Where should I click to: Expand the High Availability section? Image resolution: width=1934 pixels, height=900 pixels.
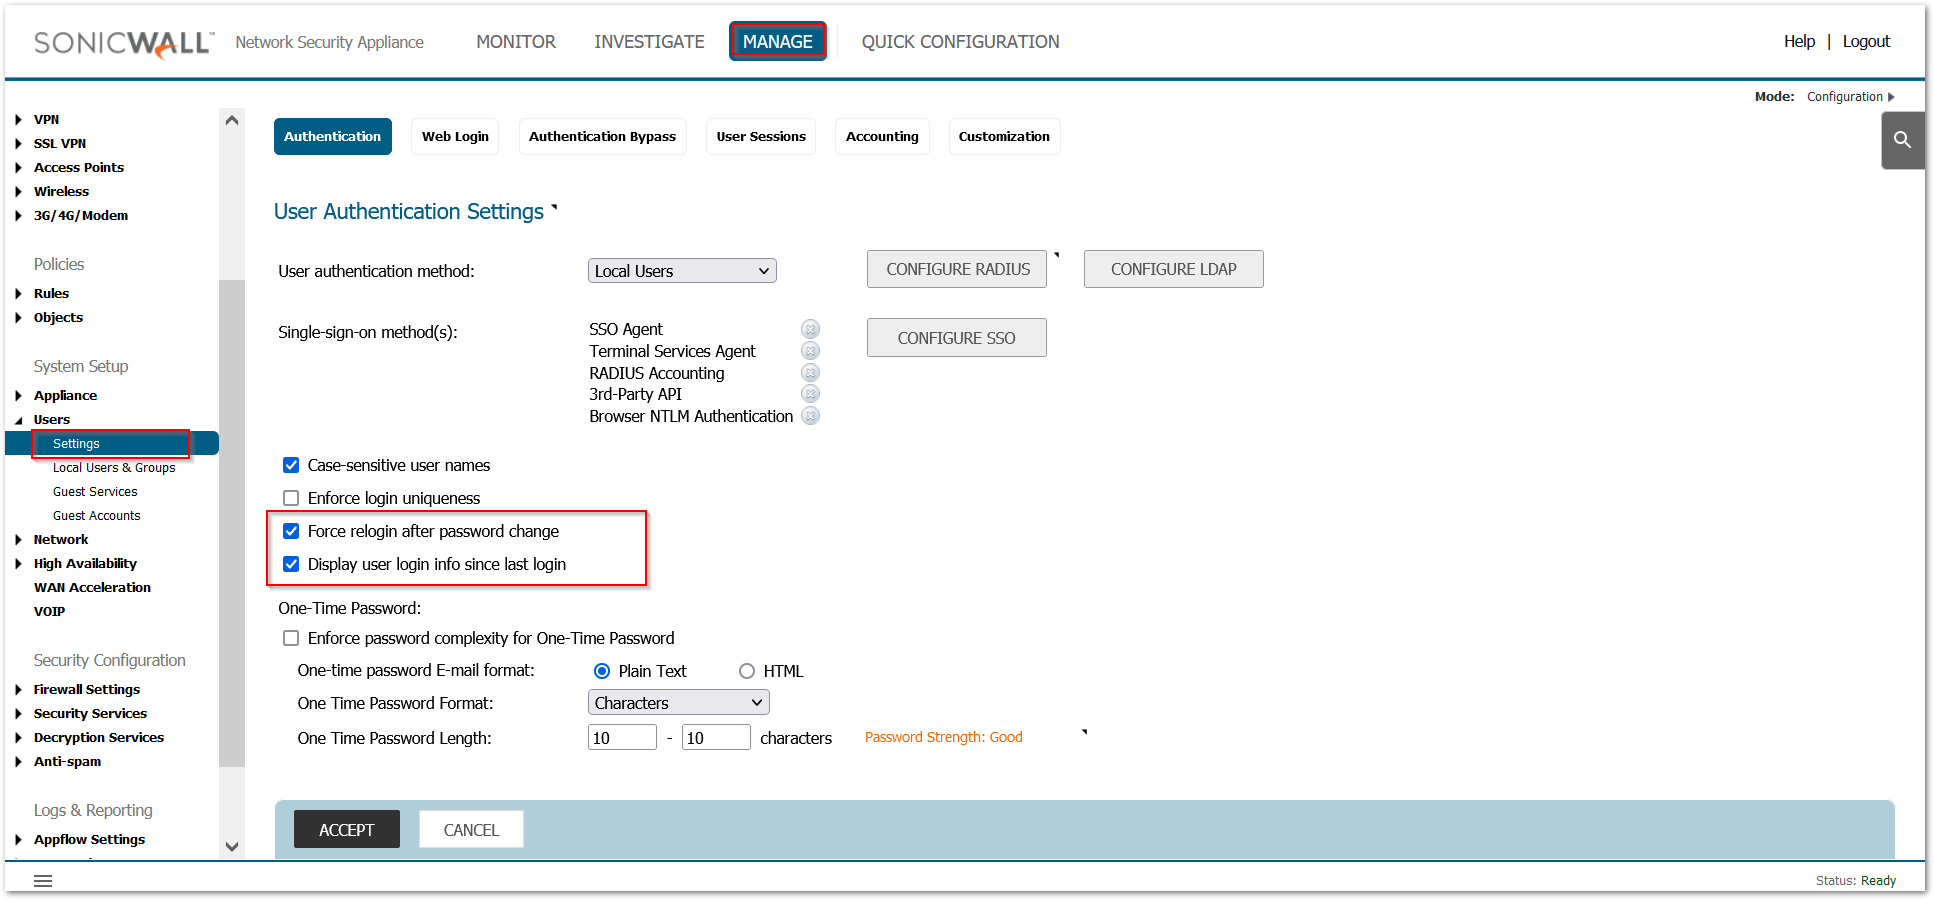(19, 563)
